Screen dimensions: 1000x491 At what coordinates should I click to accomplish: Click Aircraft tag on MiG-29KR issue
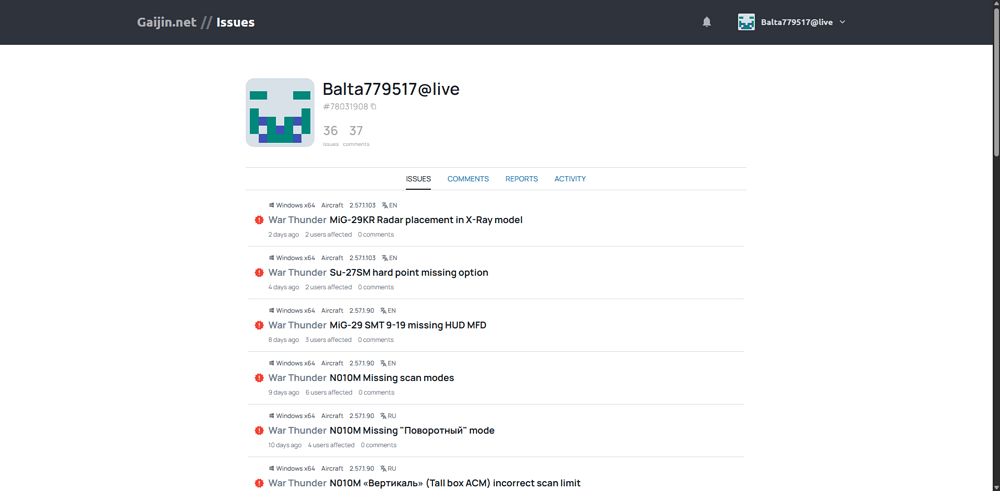click(x=332, y=205)
